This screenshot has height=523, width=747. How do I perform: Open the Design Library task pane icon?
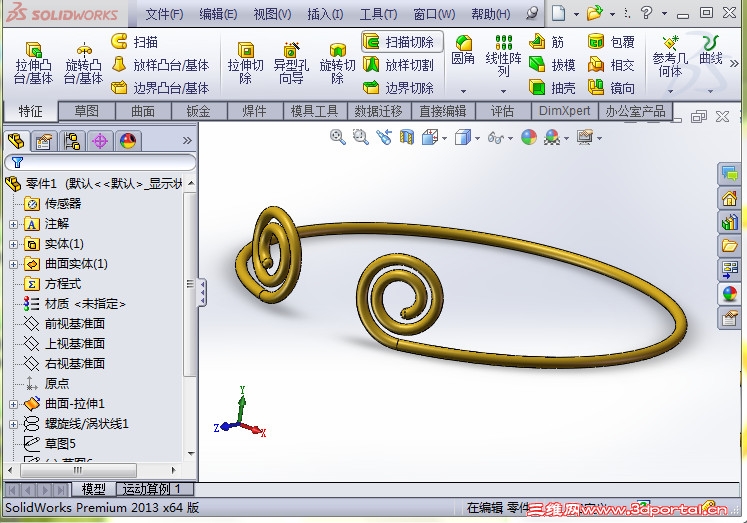[729, 221]
